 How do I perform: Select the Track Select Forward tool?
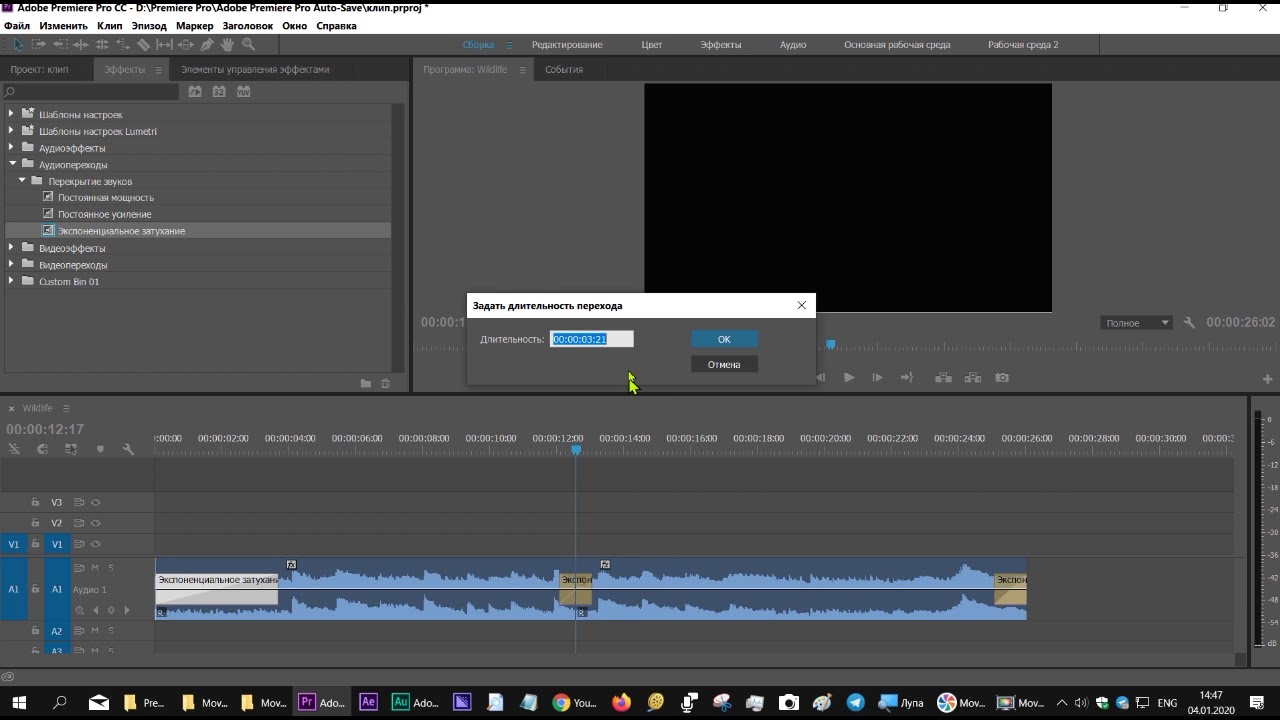pyautogui.click(x=39, y=44)
